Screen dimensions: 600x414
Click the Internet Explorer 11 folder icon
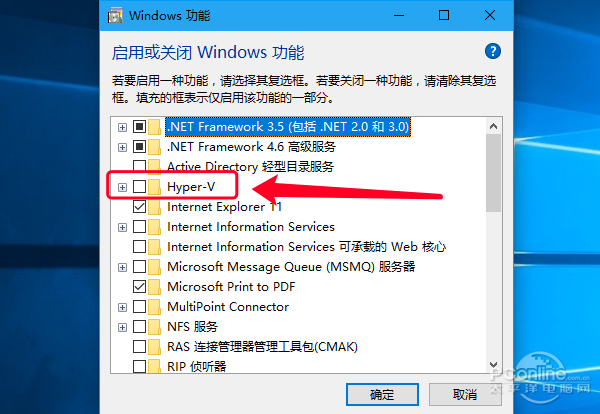pos(154,207)
